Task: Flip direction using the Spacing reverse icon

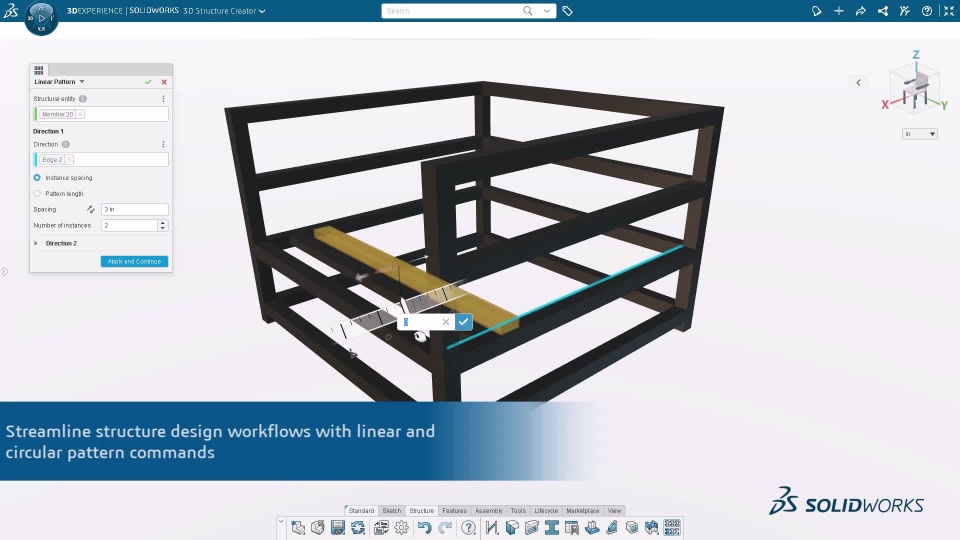Action: coord(91,209)
